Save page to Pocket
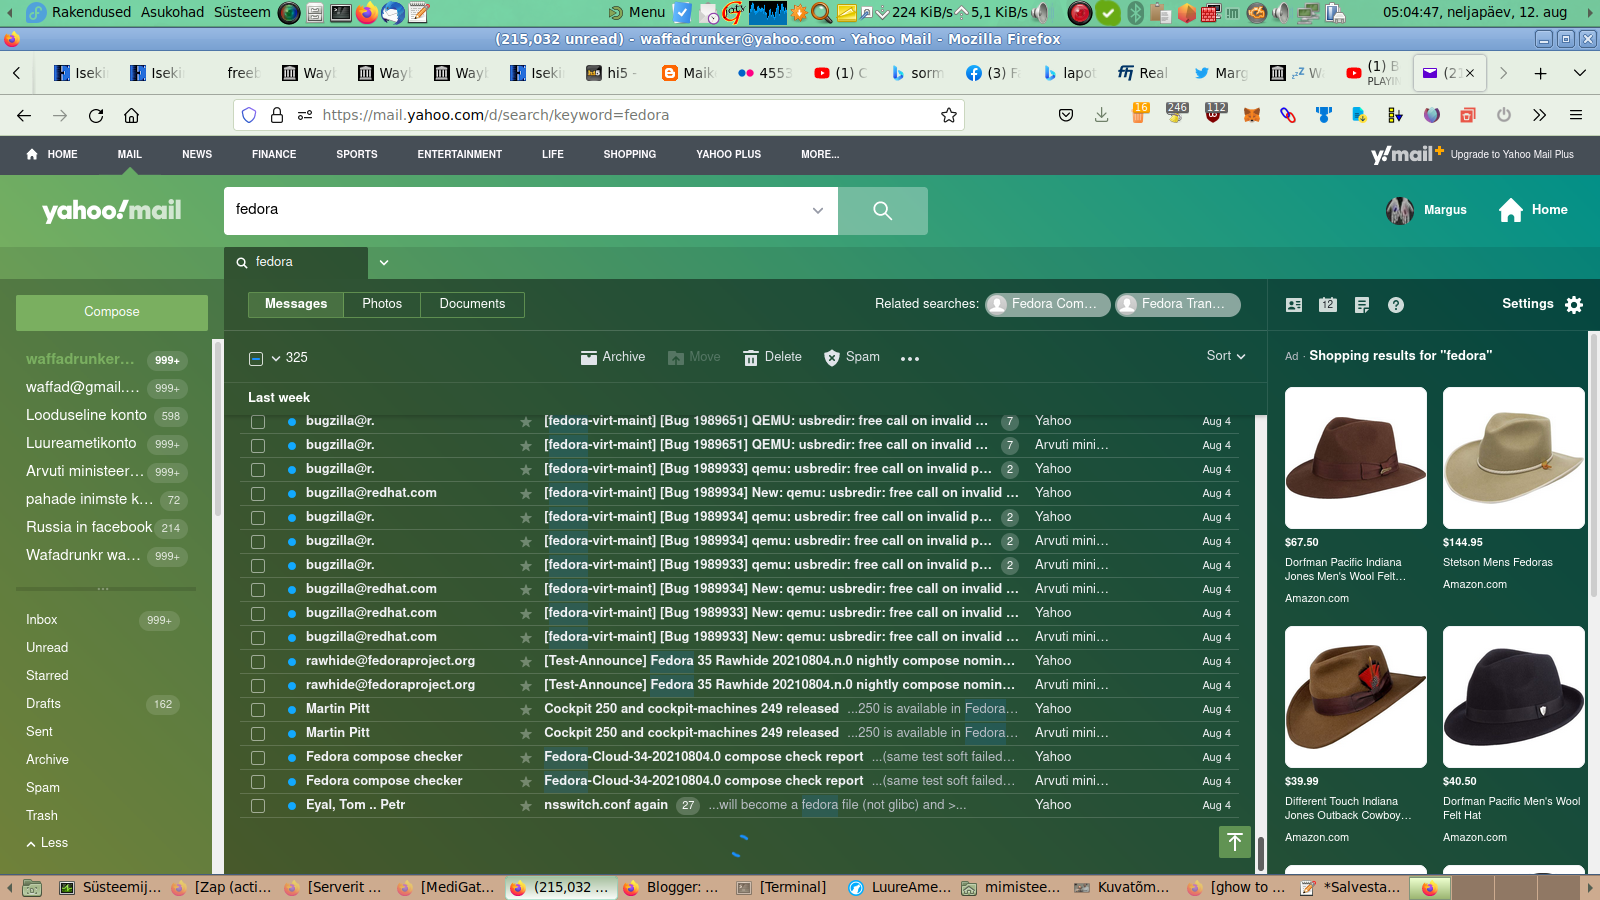 [x=1066, y=115]
